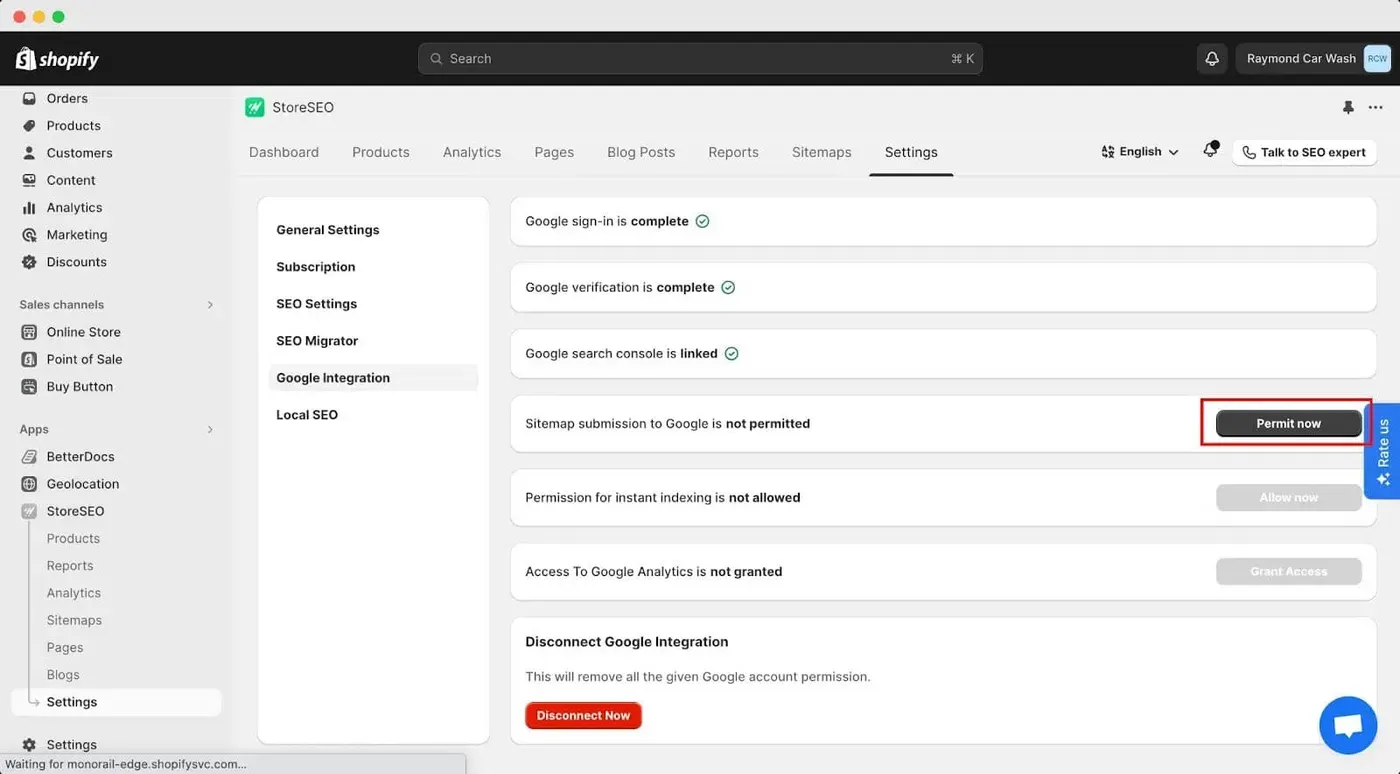Viewport: 1400px width, 774px height.
Task: Pin the StoreSEO app
Action: coord(1348,107)
